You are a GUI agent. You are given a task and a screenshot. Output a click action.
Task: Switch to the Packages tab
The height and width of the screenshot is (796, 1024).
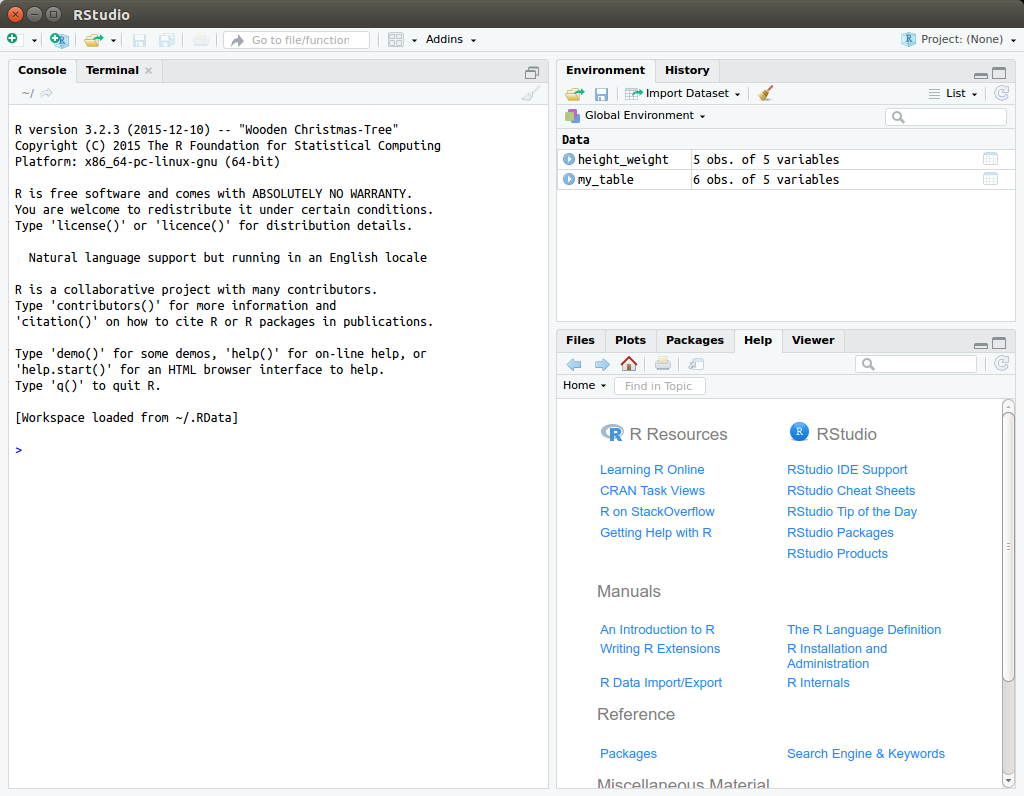pos(694,340)
